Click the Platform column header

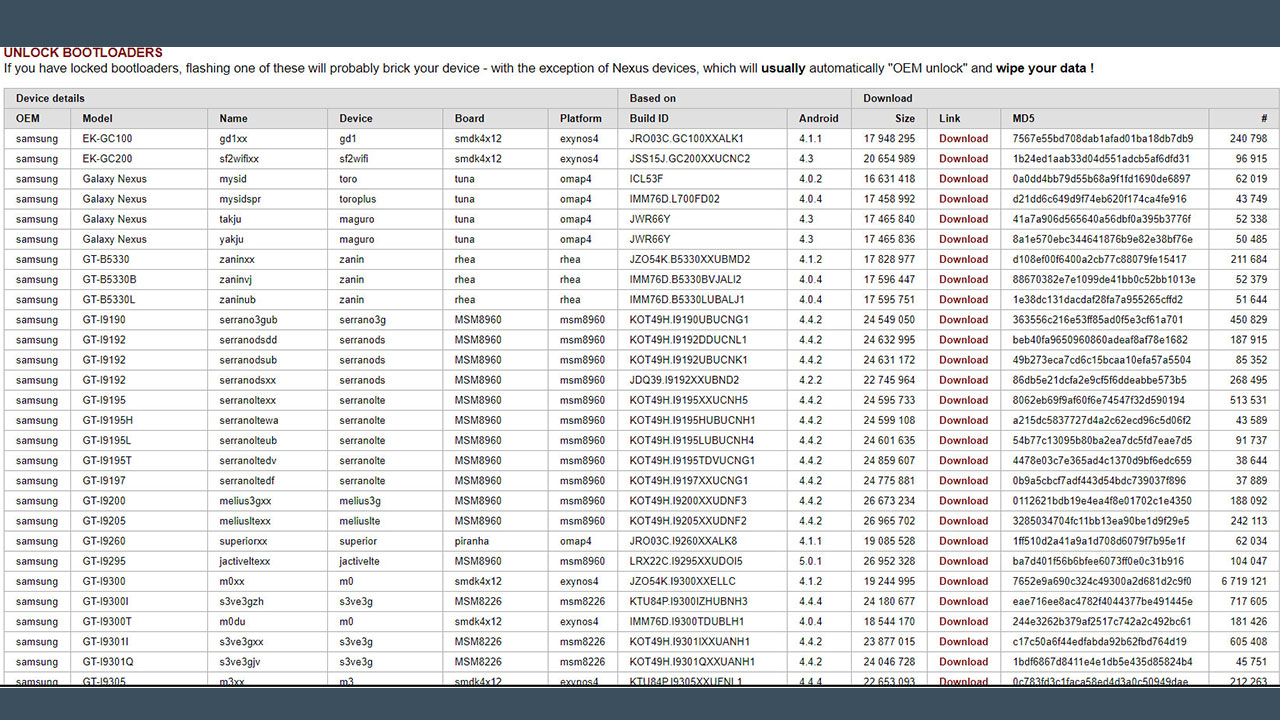point(581,119)
